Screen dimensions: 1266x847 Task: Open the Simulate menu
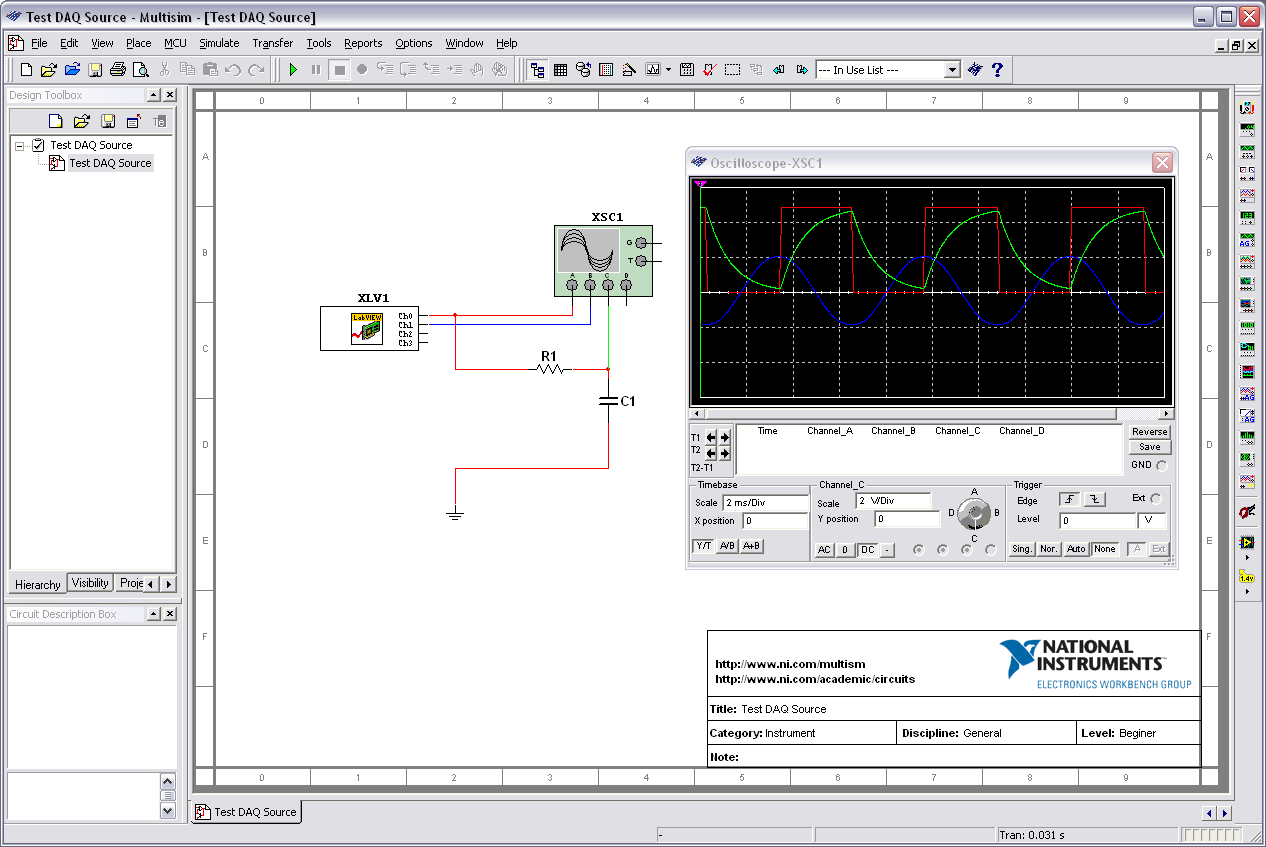(219, 43)
